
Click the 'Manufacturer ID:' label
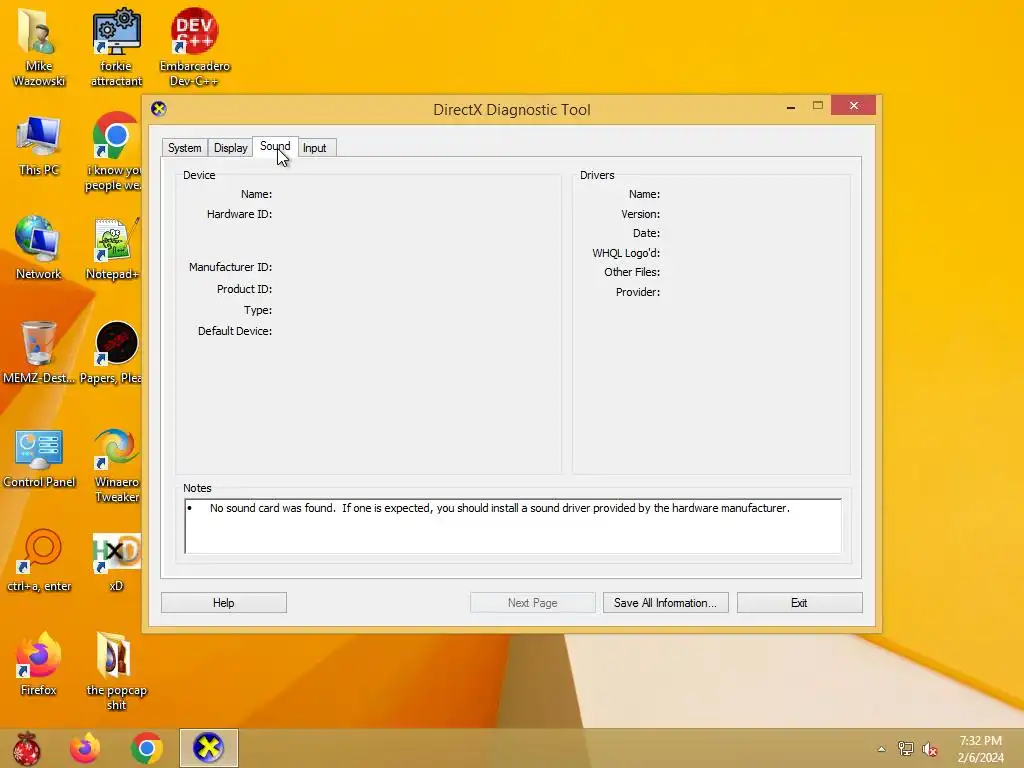(230, 267)
